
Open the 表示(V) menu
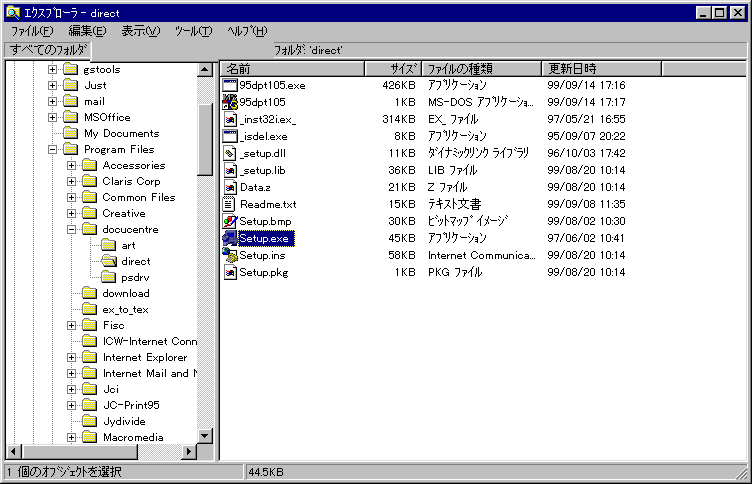point(141,31)
